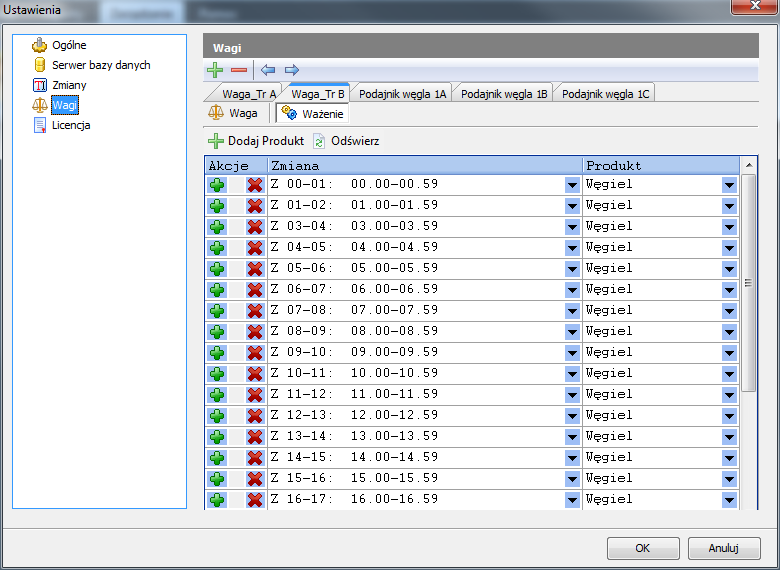
Task: Click the right arrow in Wagi toolbar
Action: [x=292, y=70]
